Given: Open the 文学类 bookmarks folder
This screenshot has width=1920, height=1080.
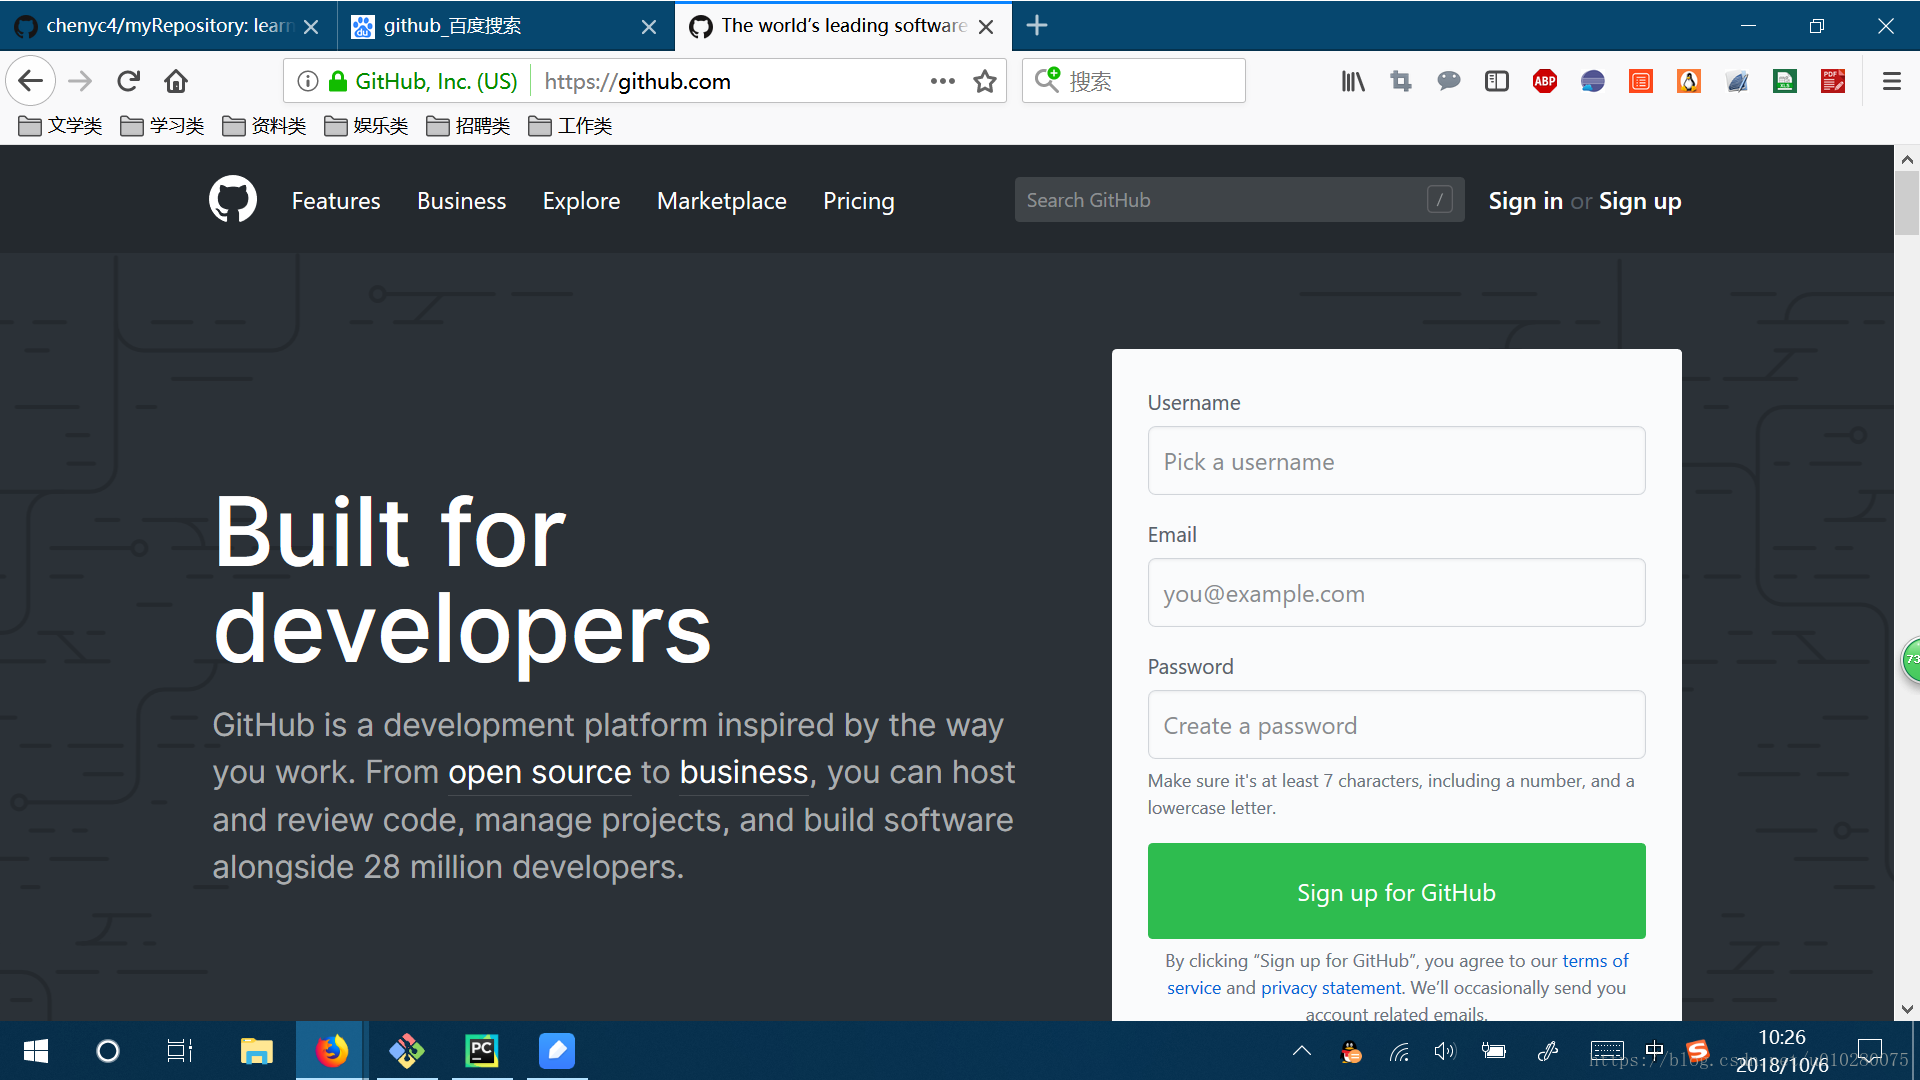Looking at the screenshot, I should [61, 125].
